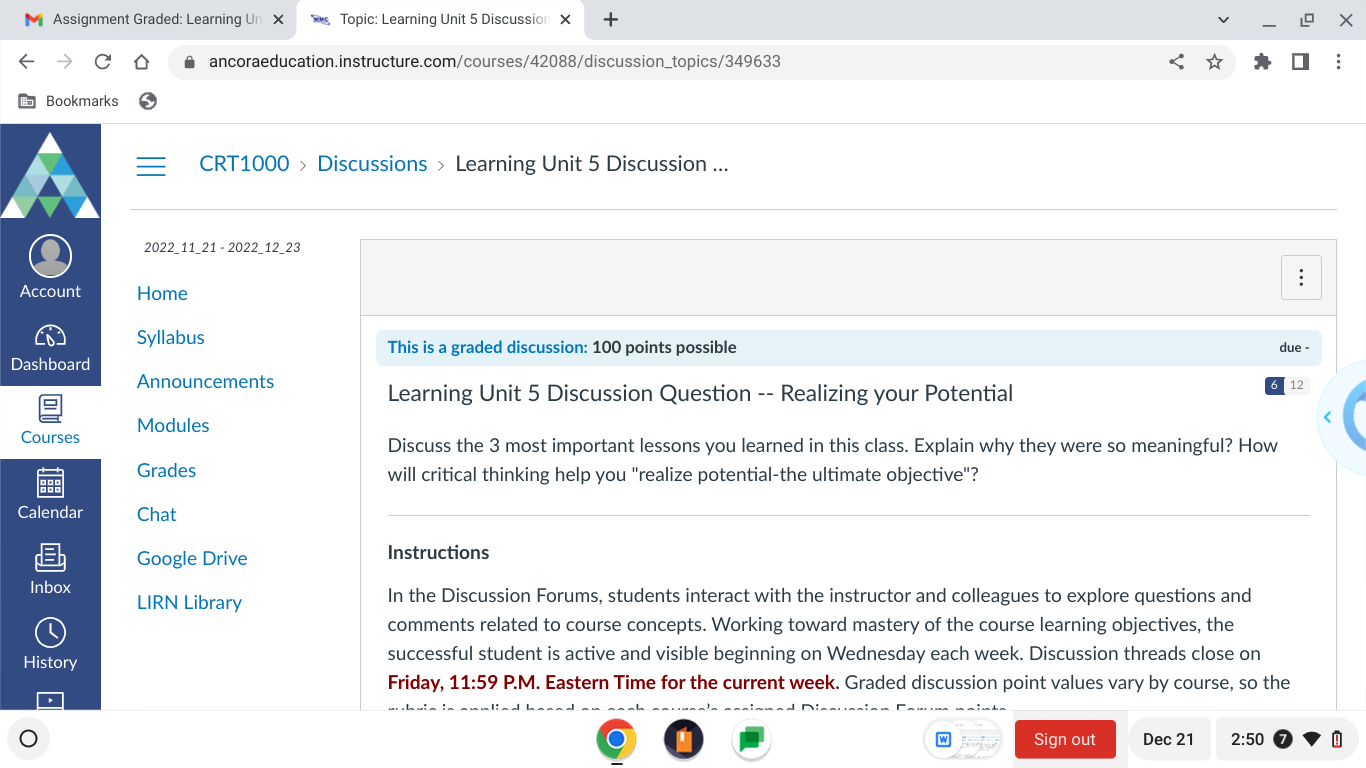Open the Account panel icon

click(50, 257)
